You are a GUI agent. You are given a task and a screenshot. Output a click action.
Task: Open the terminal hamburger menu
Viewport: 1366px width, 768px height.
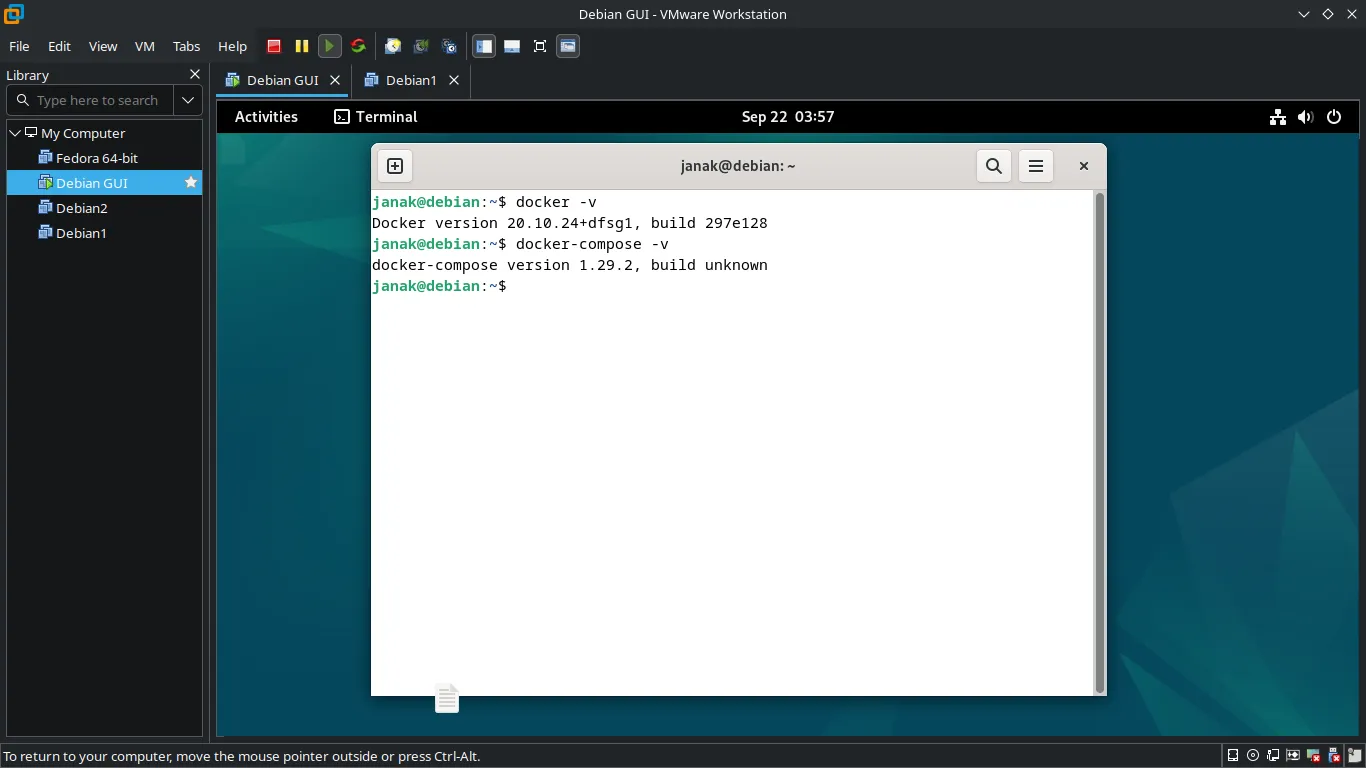click(1036, 166)
